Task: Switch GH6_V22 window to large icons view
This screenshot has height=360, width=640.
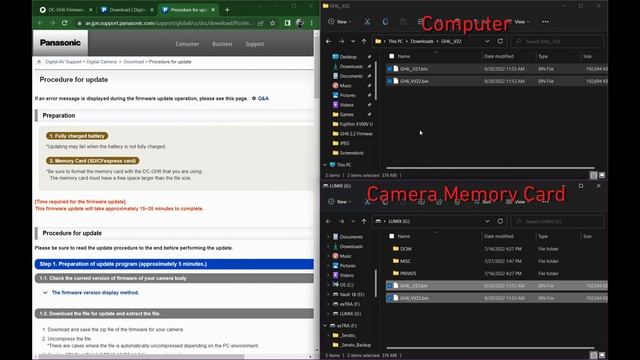Action: pos(602,175)
